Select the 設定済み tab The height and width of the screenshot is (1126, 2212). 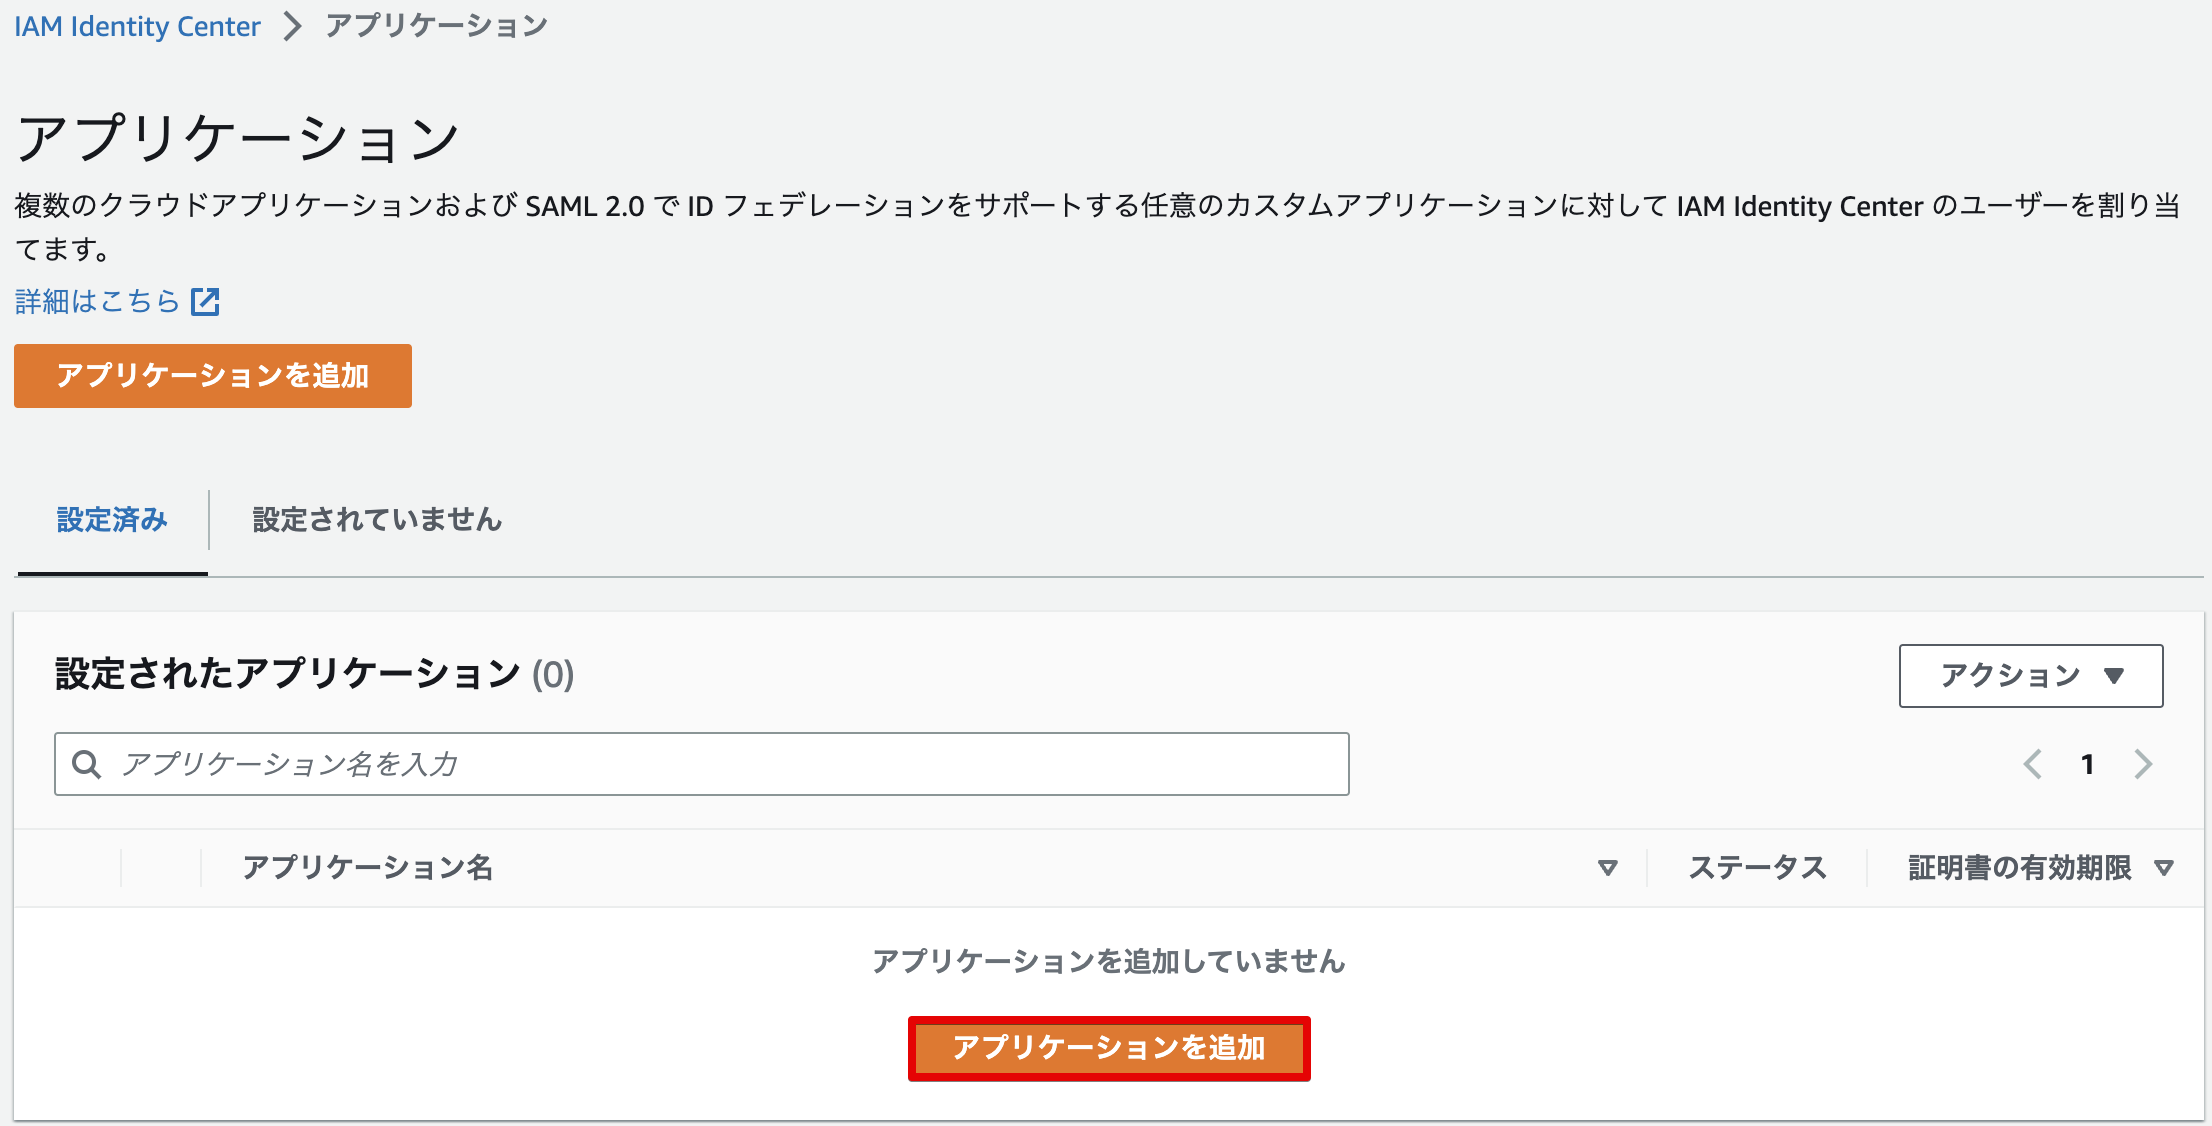[x=112, y=520]
